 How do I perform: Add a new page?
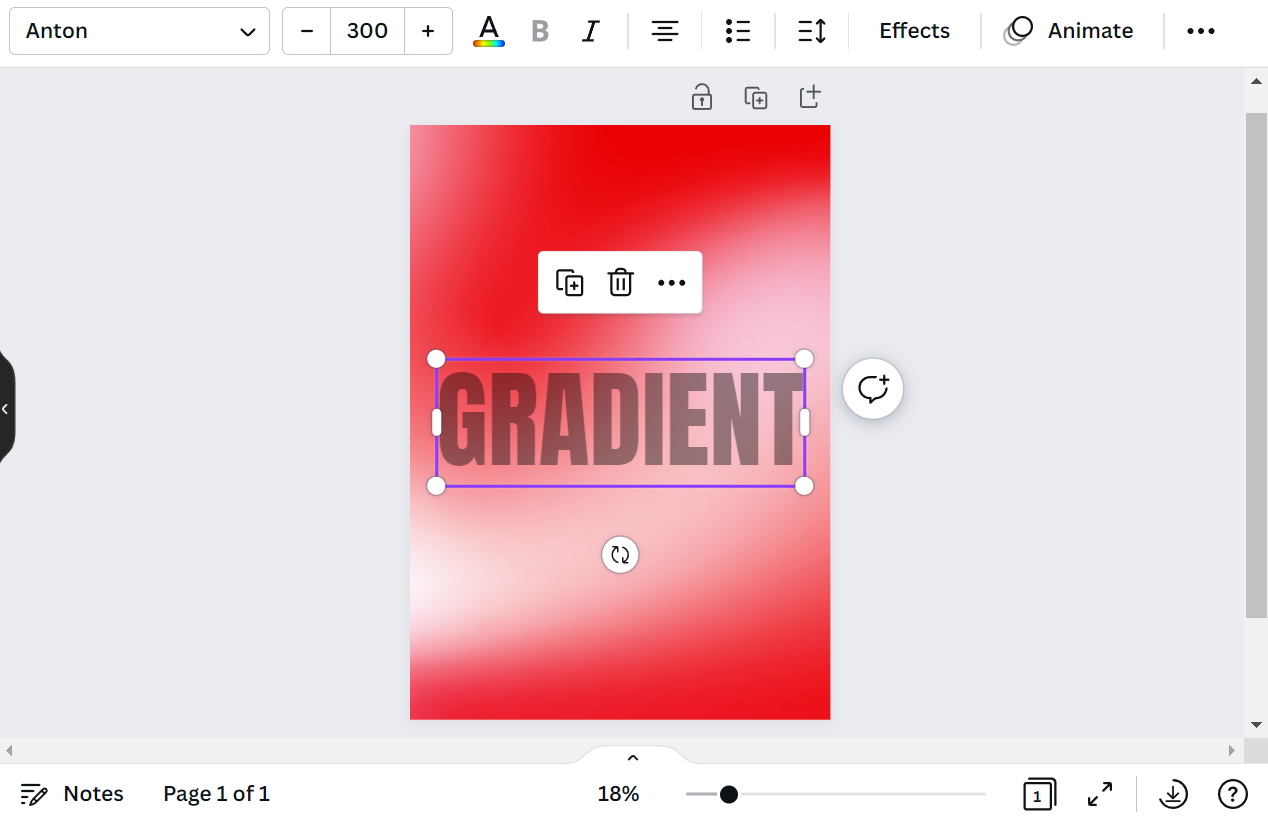(810, 97)
